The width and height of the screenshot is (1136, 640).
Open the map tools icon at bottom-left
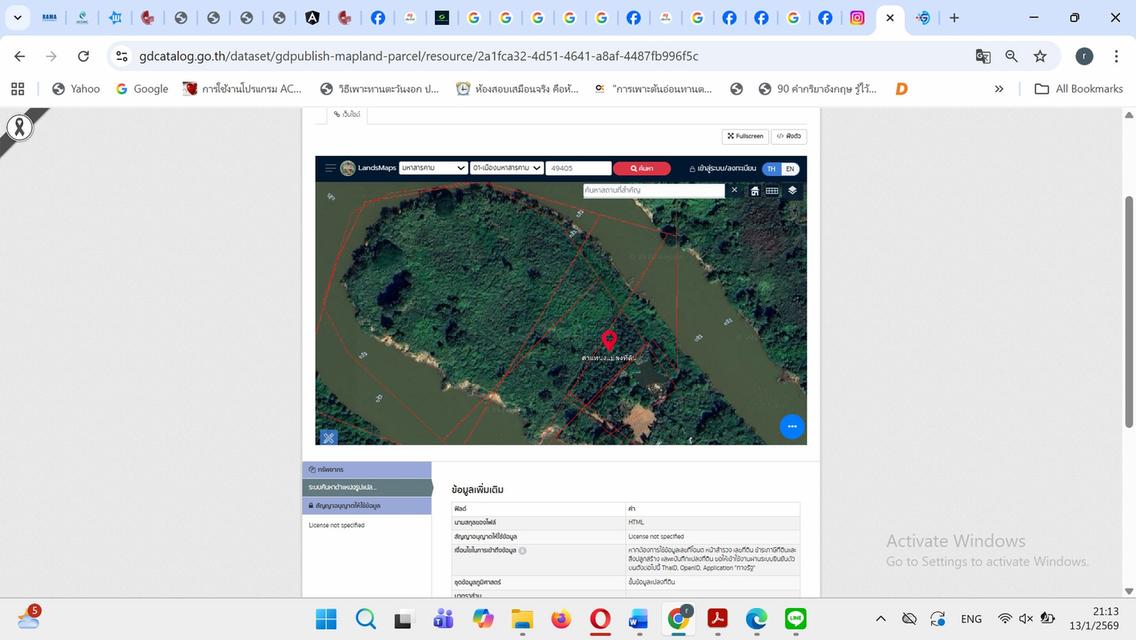point(329,437)
